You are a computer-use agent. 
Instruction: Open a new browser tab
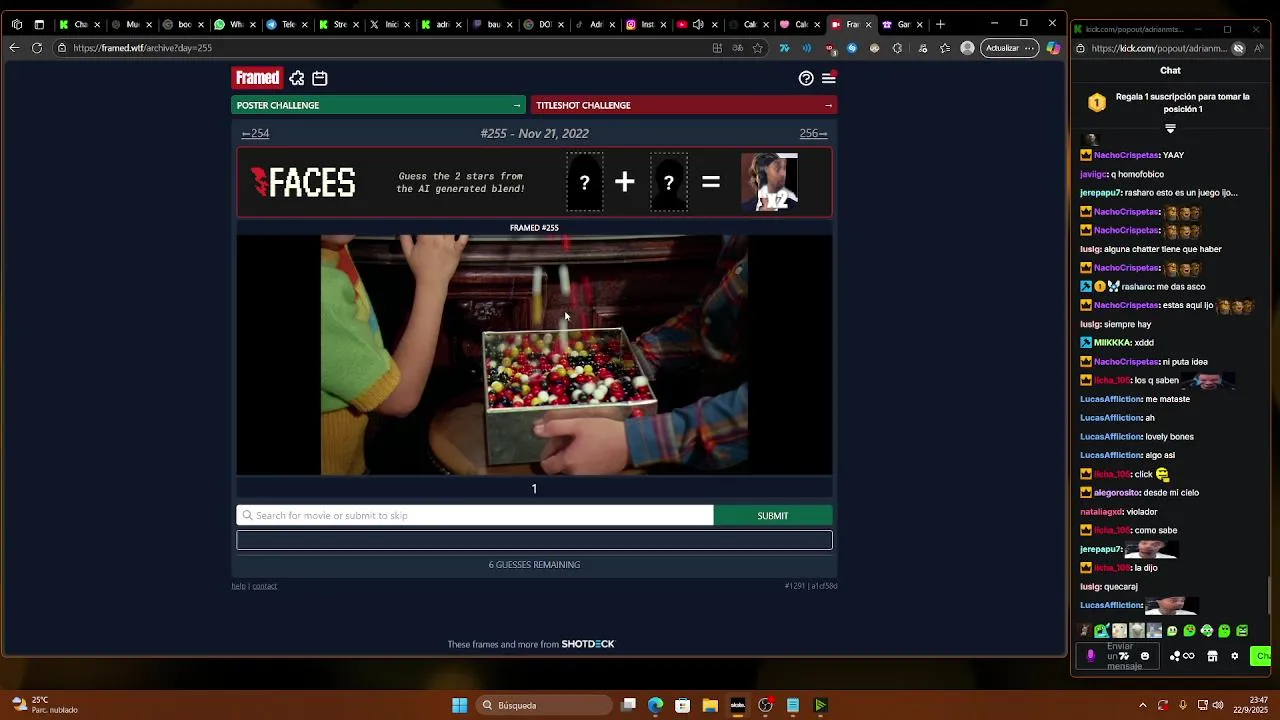[x=940, y=24]
